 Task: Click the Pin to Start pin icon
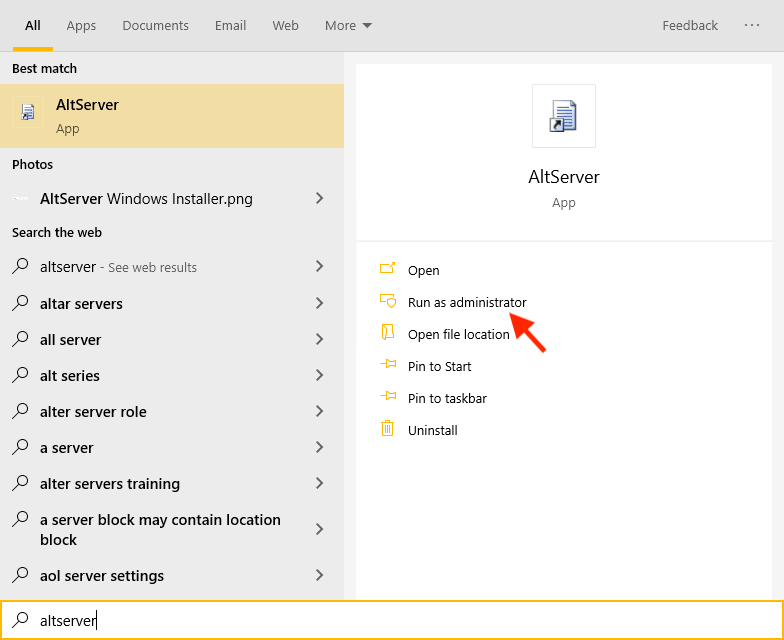point(388,364)
